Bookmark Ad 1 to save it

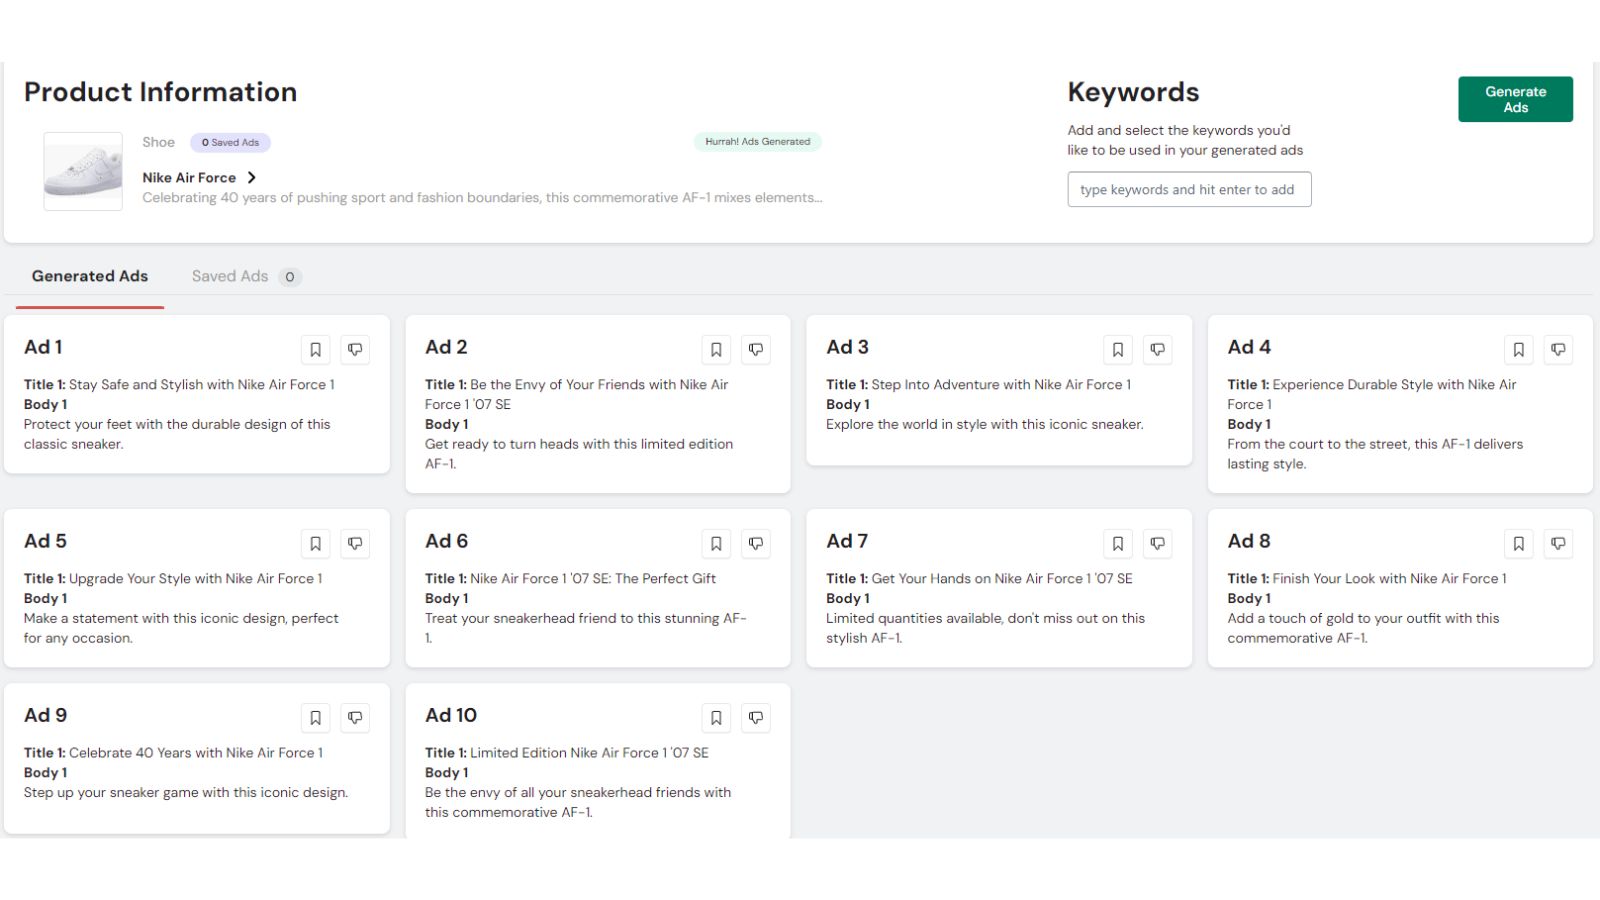315,349
